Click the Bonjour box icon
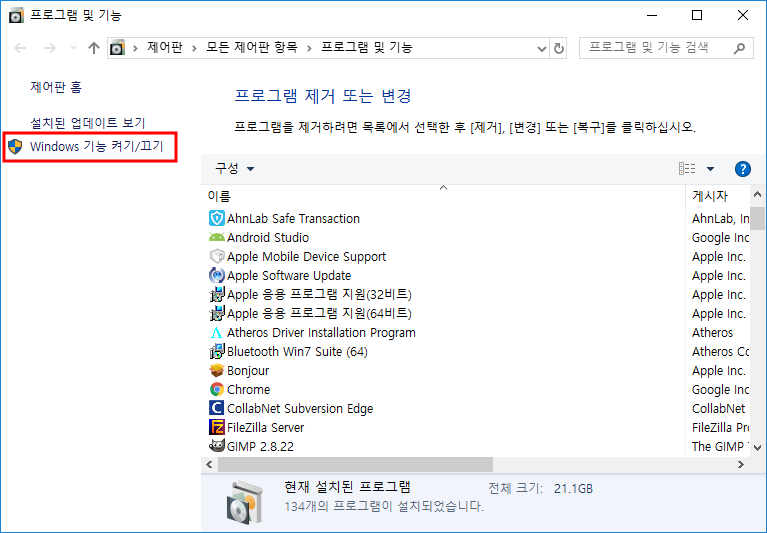767x533 pixels. coord(217,371)
